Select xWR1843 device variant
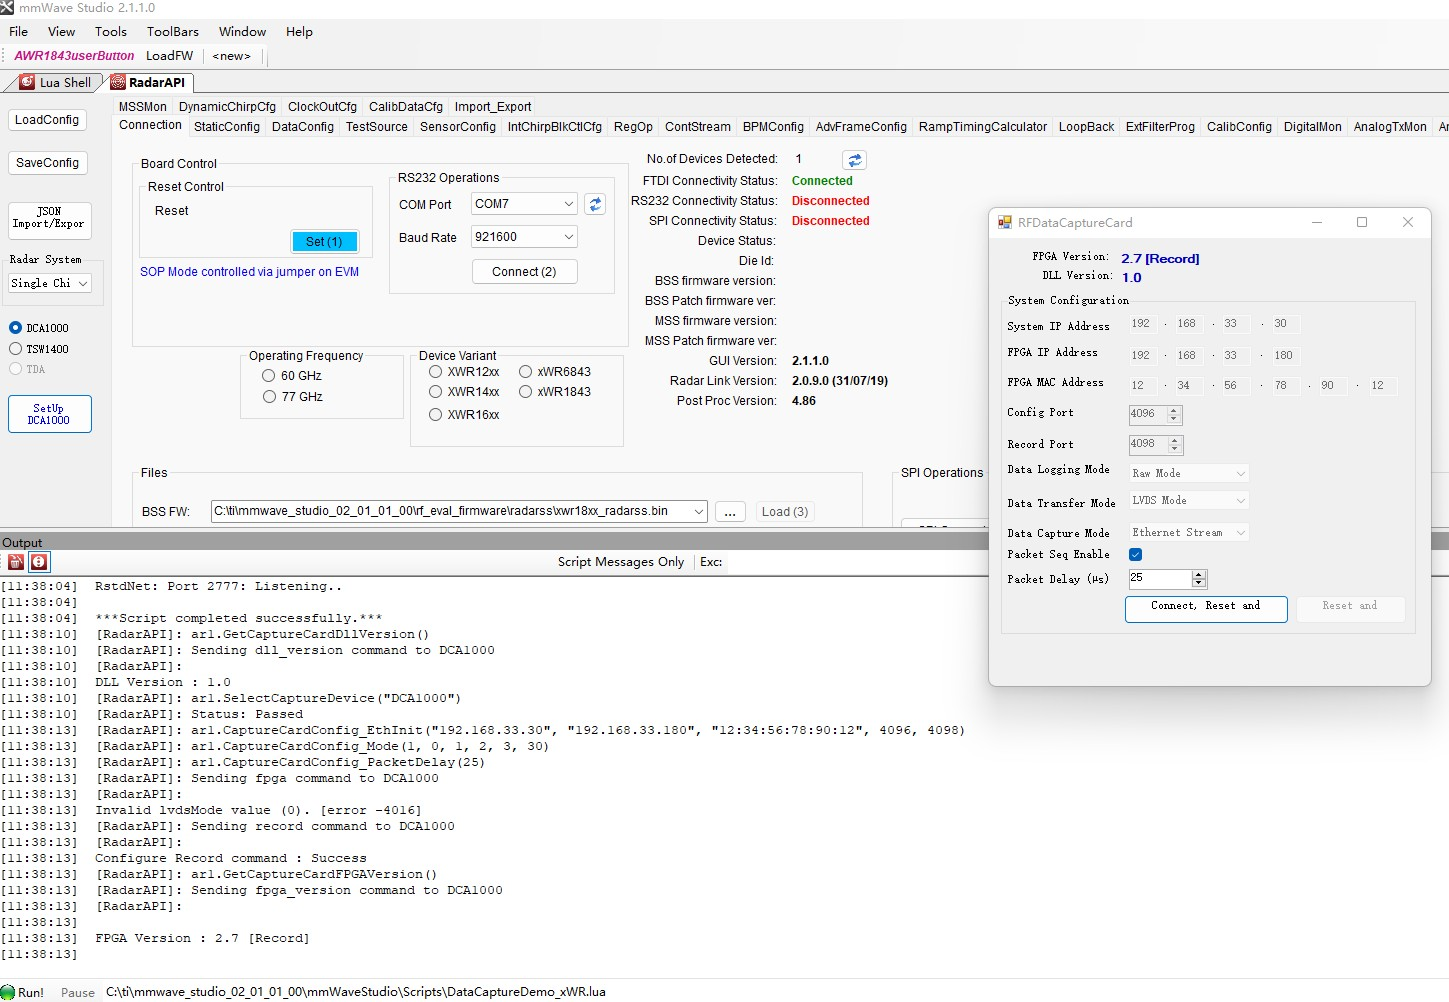 click(525, 392)
